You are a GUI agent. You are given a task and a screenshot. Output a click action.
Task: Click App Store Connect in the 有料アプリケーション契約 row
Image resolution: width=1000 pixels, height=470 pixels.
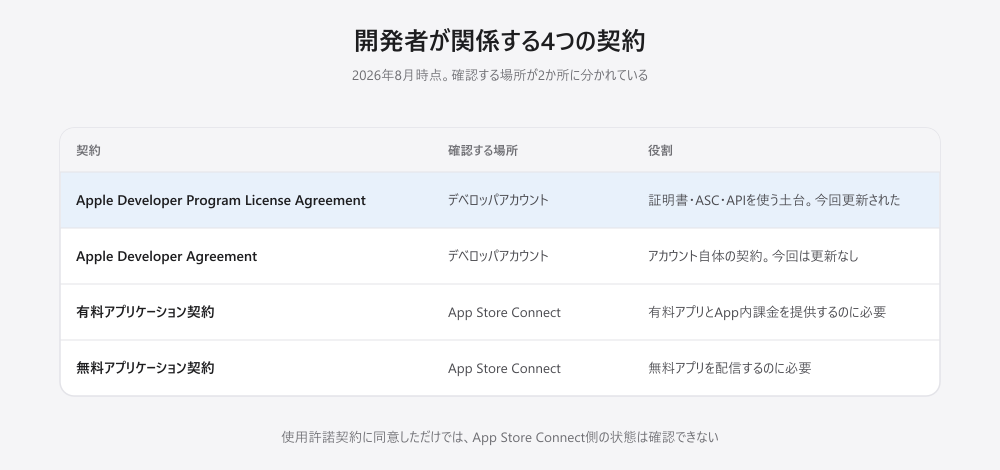coord(504,312)
